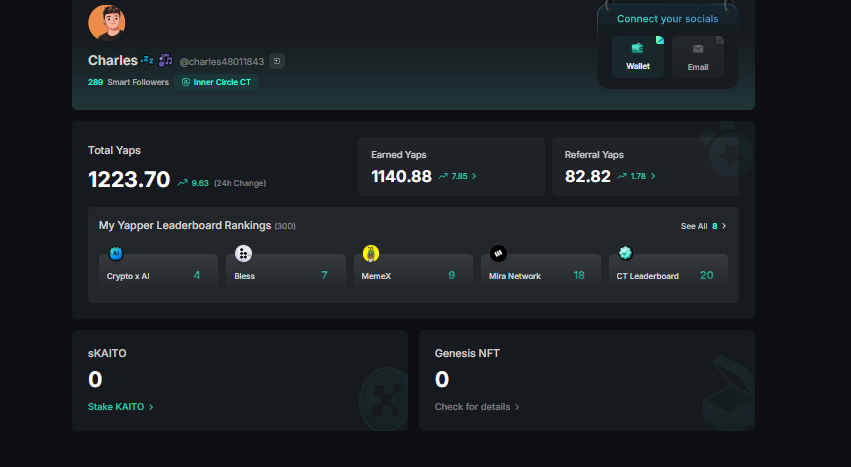Open the Mira Network leaderboard card

[541, 273]
